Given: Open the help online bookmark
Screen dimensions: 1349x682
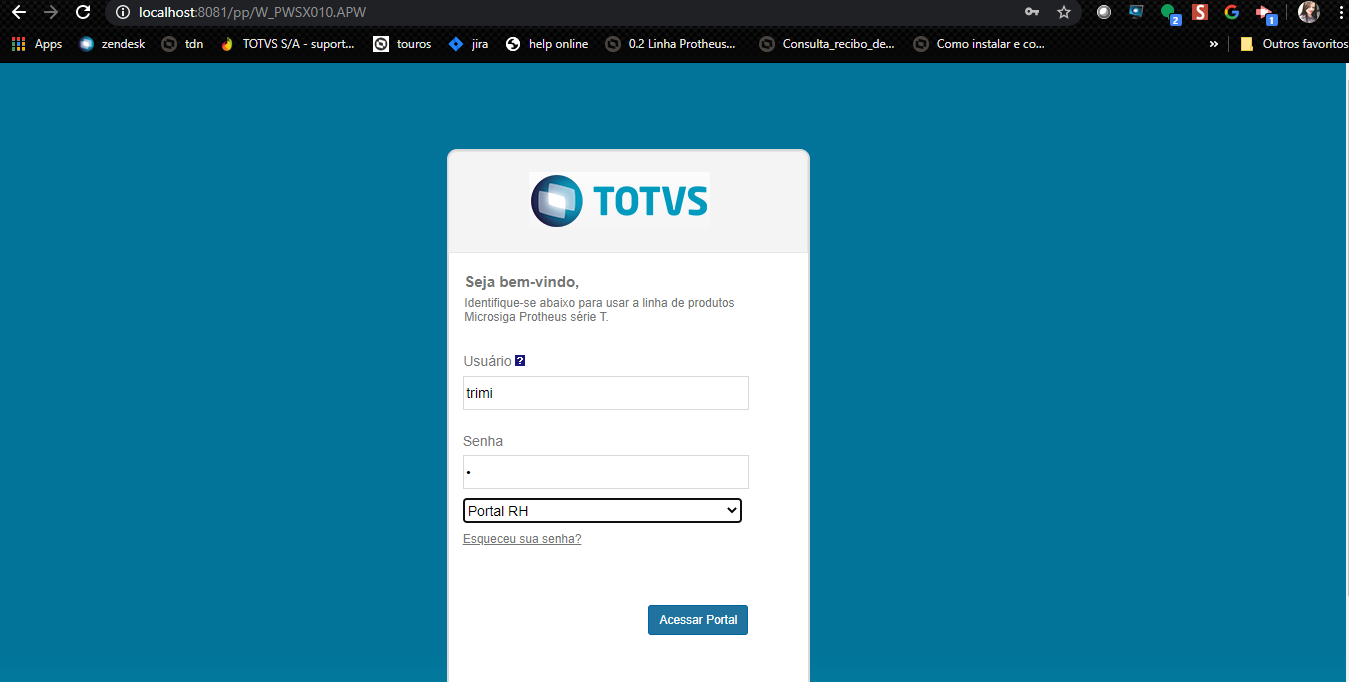Looking at the screenshot, I should pyautogui.click(x=547, y=44).
